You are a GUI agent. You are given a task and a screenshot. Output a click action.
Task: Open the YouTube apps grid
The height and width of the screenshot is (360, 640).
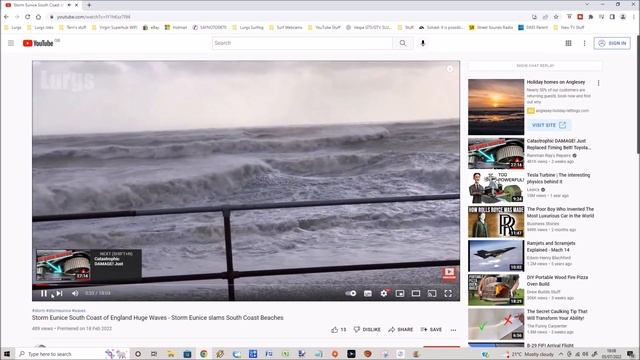coord(568,43)
